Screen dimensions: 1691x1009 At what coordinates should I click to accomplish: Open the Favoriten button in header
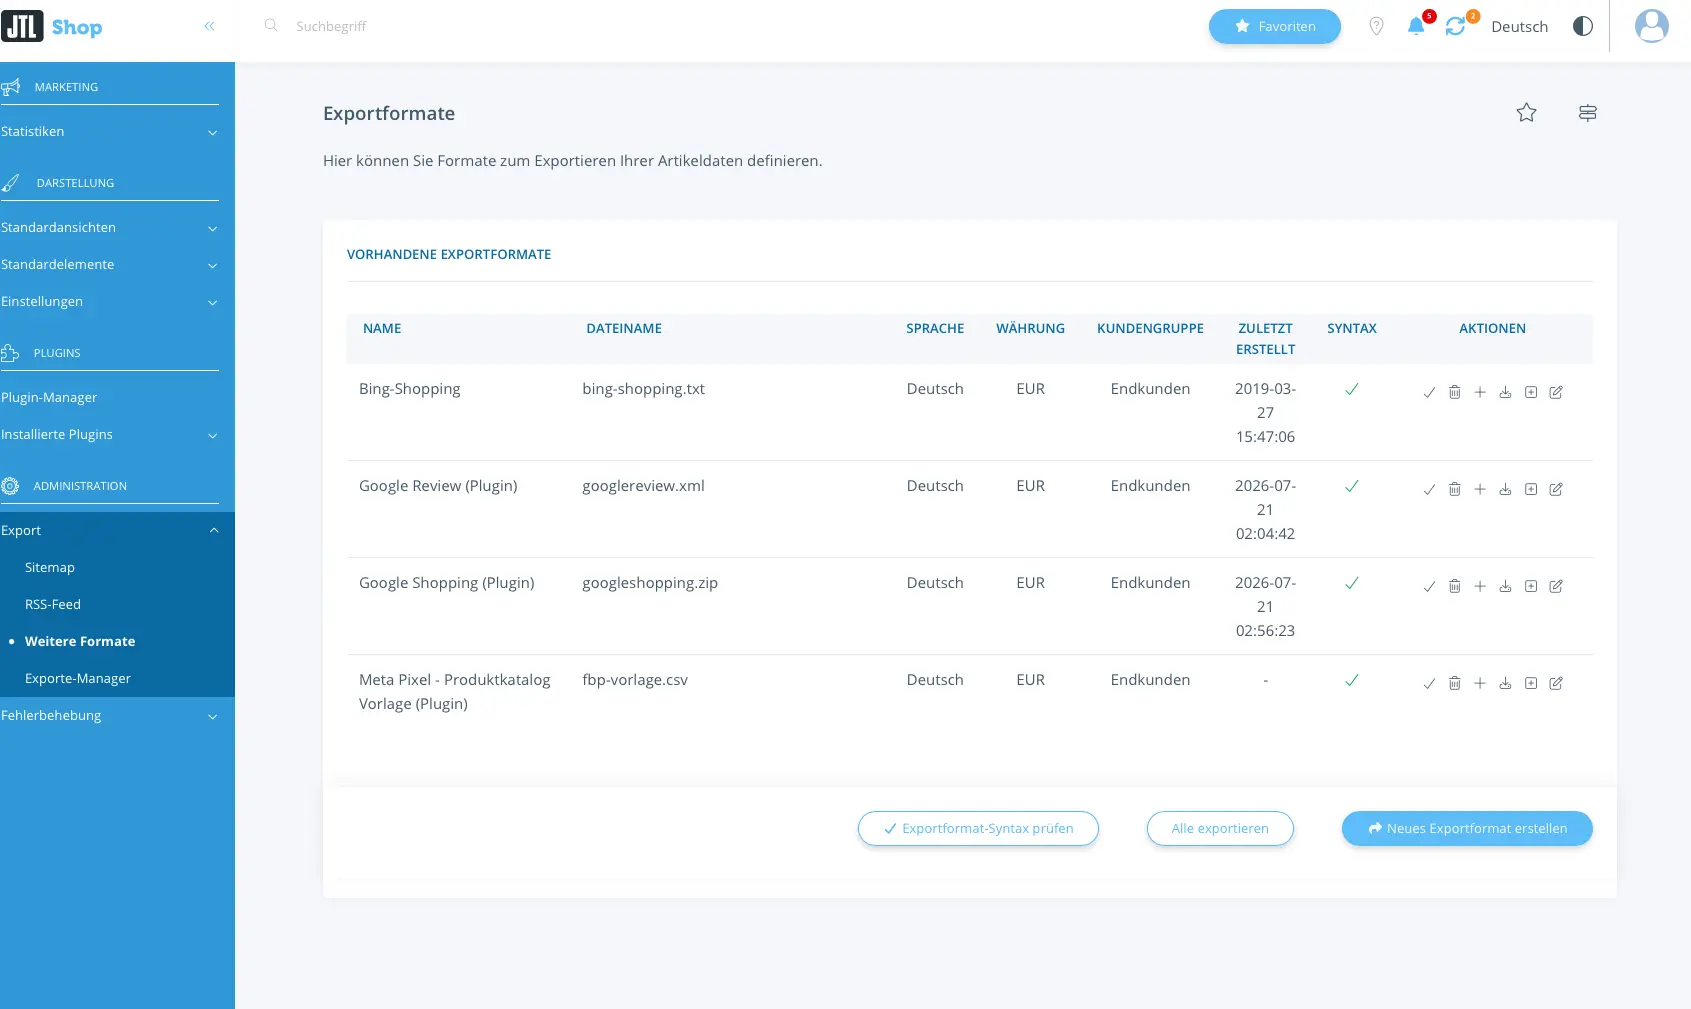(x=1275, y=26)
